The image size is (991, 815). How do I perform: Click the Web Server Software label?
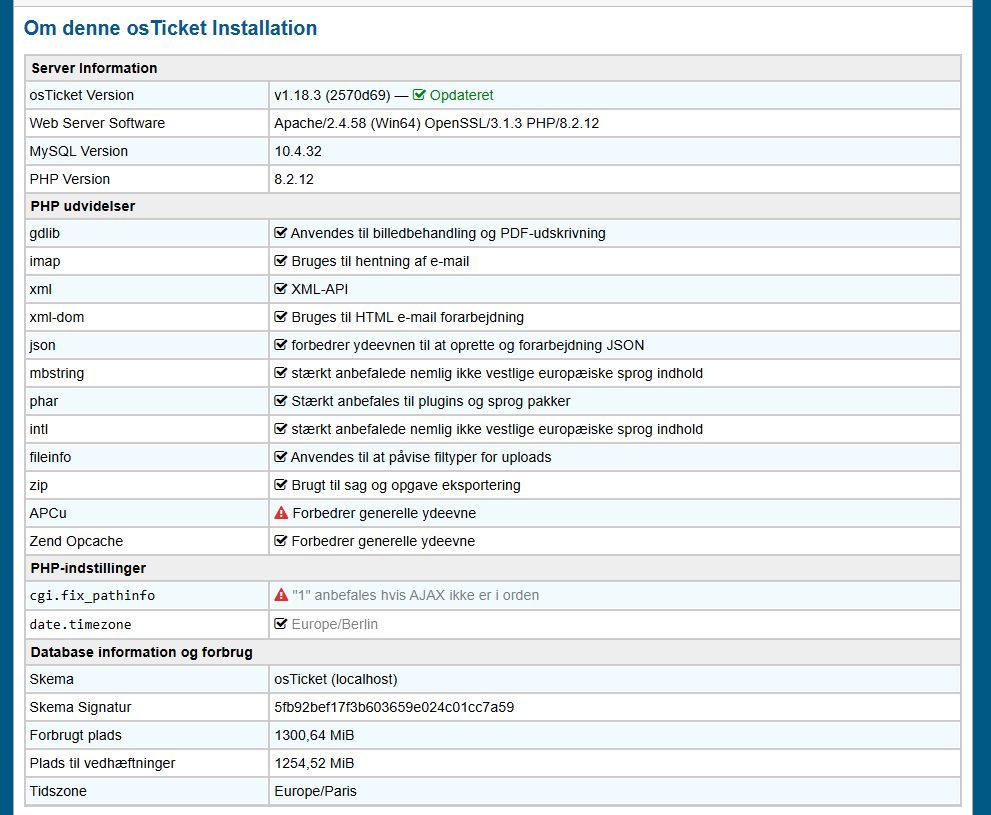coord(97,123)
